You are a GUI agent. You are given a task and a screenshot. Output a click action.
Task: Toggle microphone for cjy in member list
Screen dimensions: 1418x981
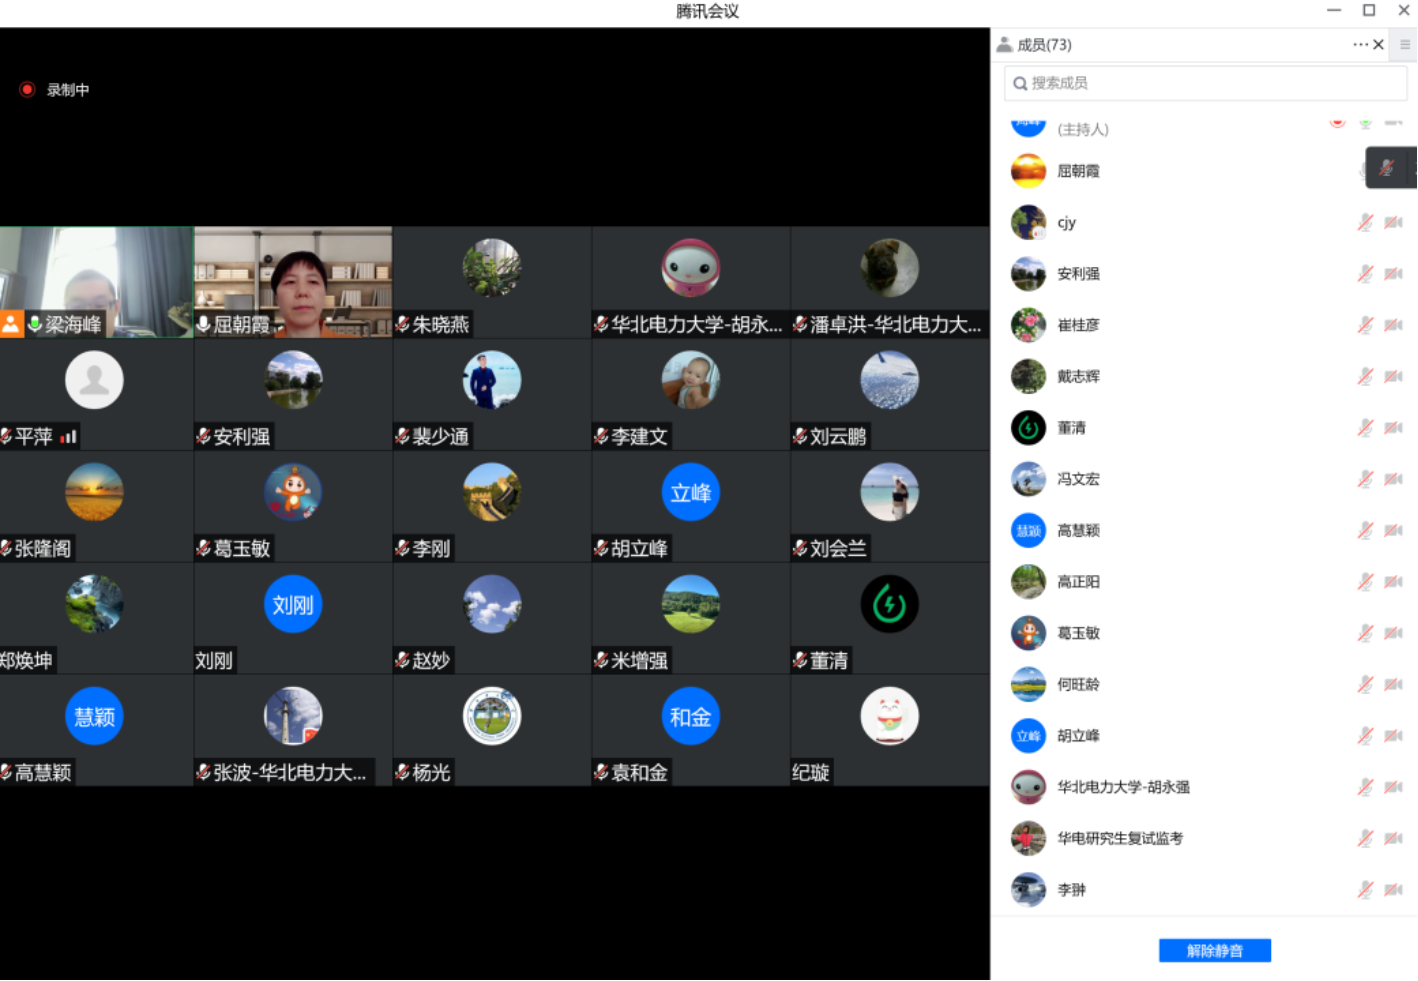[x=1365, y=222]
